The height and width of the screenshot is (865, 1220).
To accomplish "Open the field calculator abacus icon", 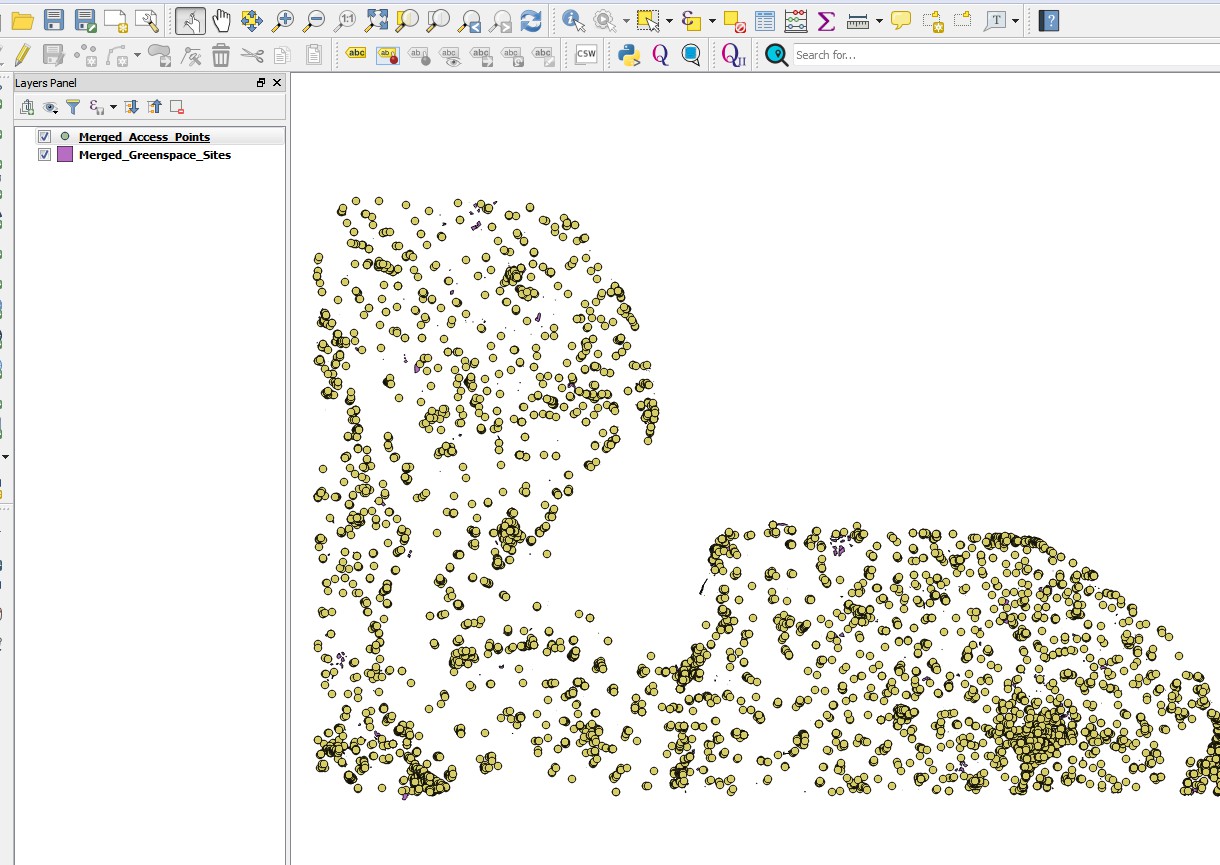I will coord(796,20).
